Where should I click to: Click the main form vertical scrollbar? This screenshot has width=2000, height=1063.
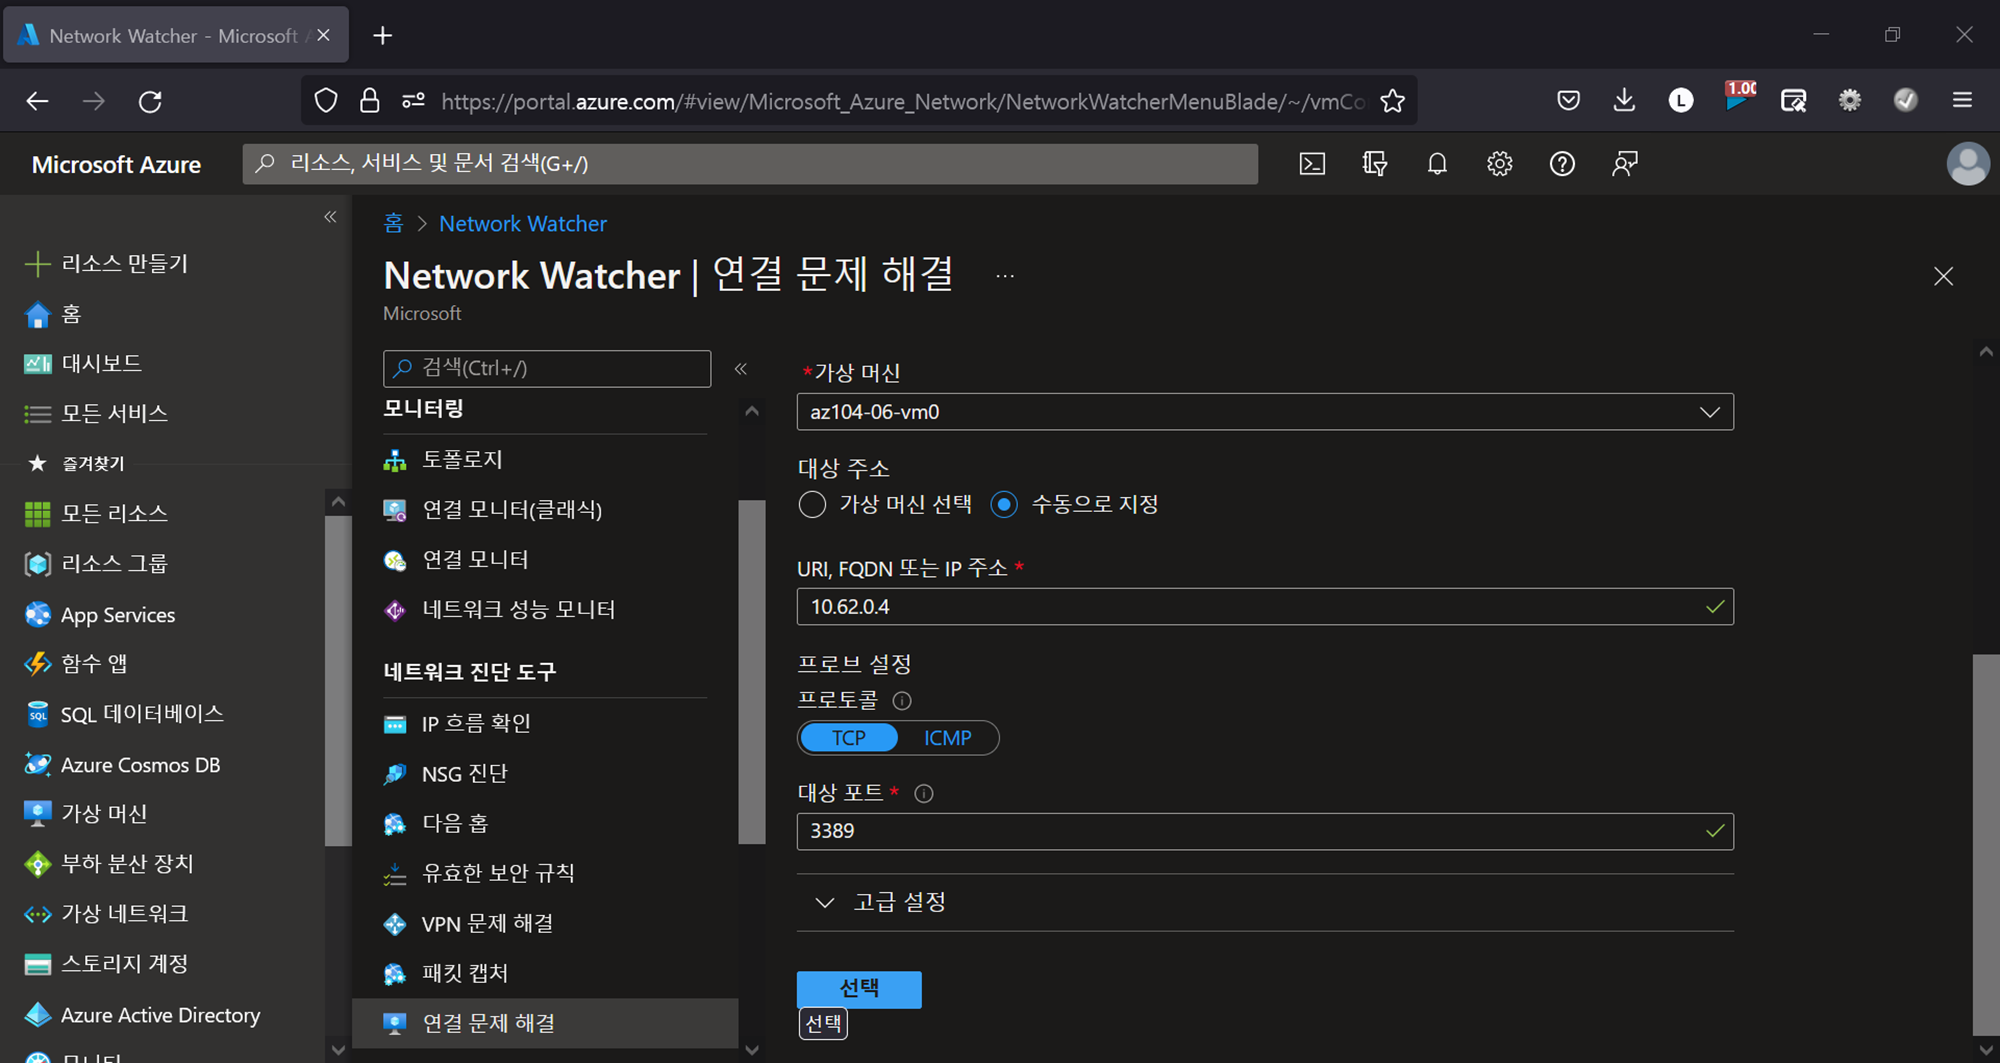(x=1985, y=845)
